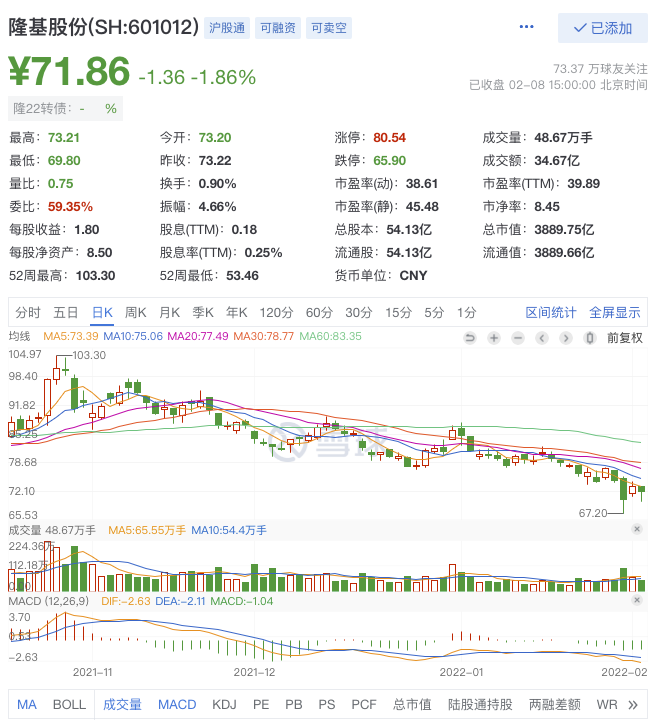Select the 月K chart tab

[x=169, y=313]
